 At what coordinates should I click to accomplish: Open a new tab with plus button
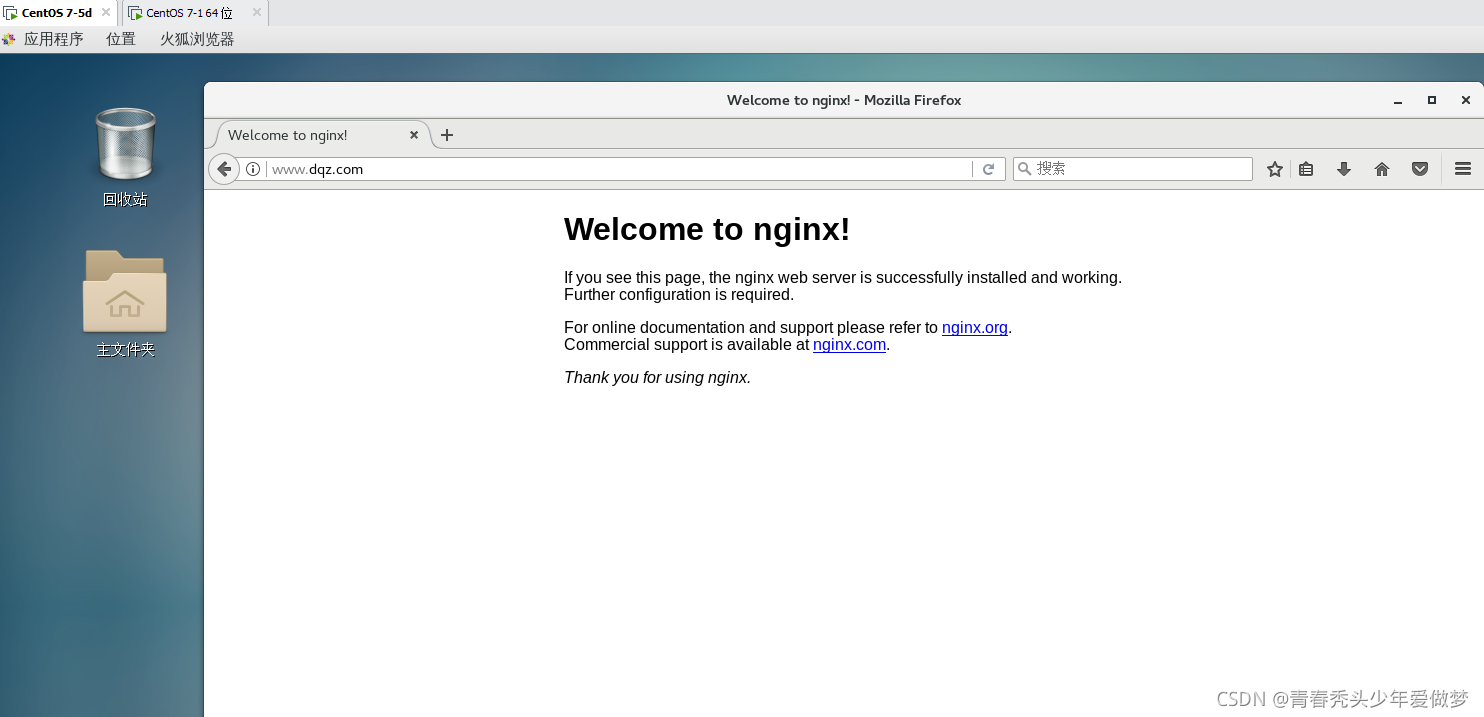click(447, 135)
